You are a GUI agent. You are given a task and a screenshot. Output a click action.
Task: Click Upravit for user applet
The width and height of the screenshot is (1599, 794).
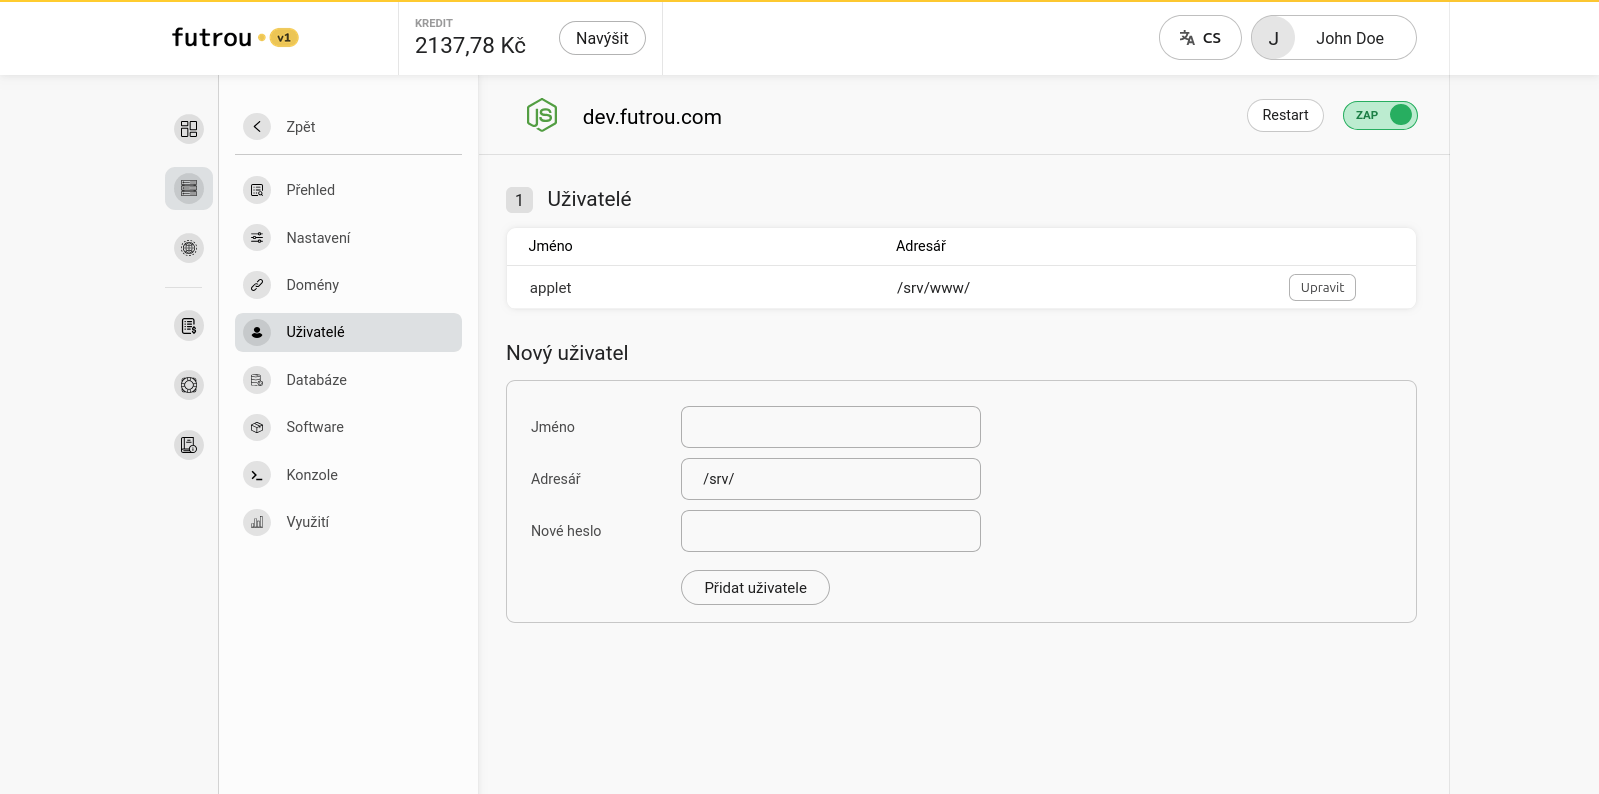pos(1322,288)
